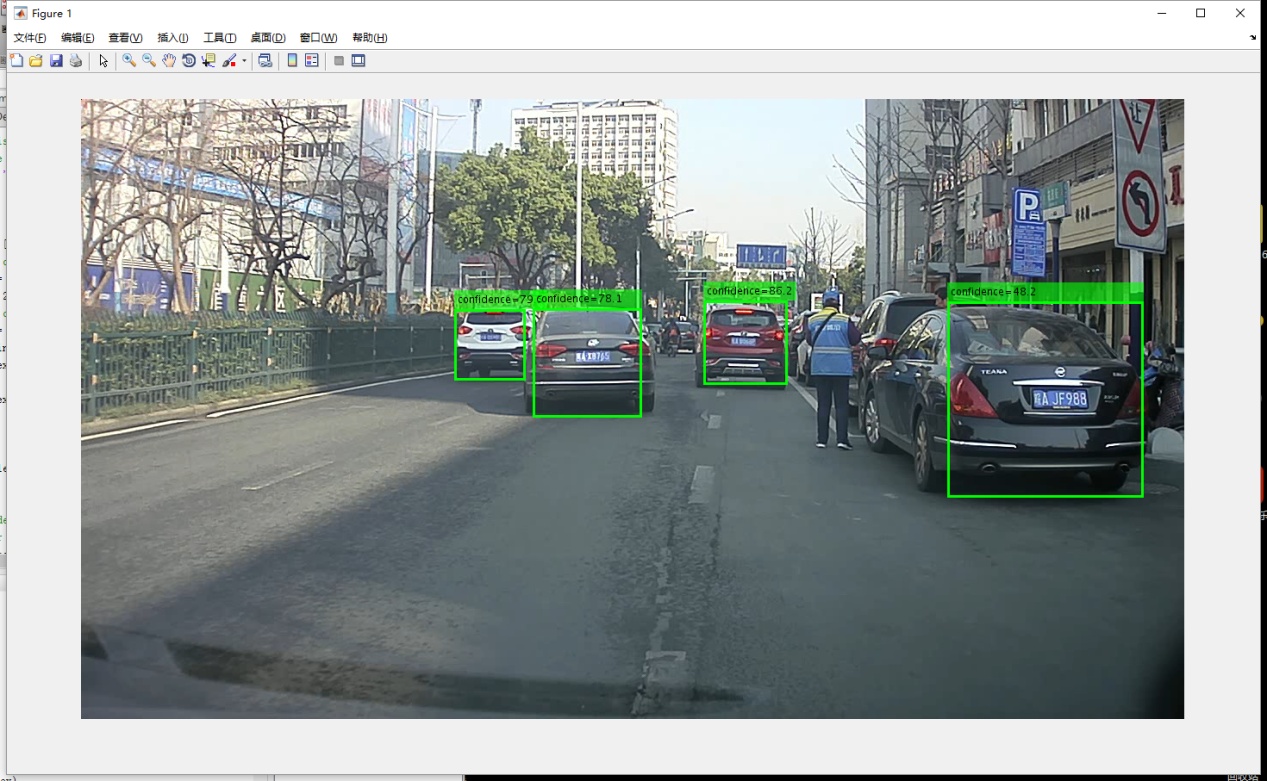Open the 窗口(W) menu

point(319,38)
